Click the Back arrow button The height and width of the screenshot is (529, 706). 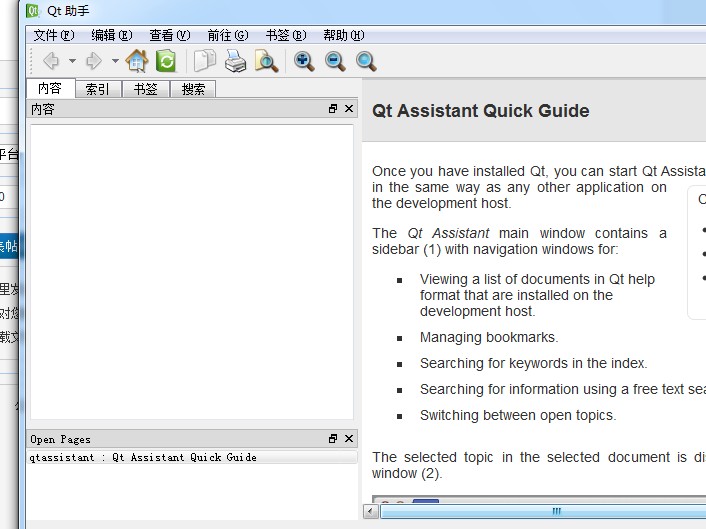[50, 61]
